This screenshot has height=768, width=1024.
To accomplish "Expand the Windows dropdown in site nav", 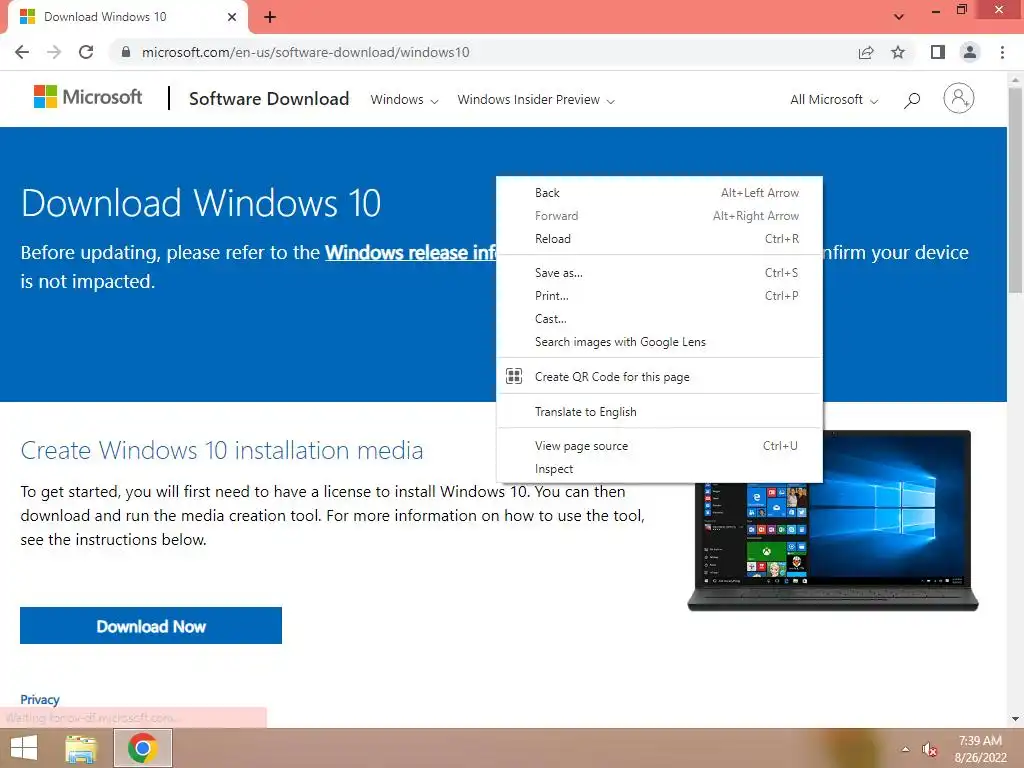I will pyautogui.click(x=404, y=100).
